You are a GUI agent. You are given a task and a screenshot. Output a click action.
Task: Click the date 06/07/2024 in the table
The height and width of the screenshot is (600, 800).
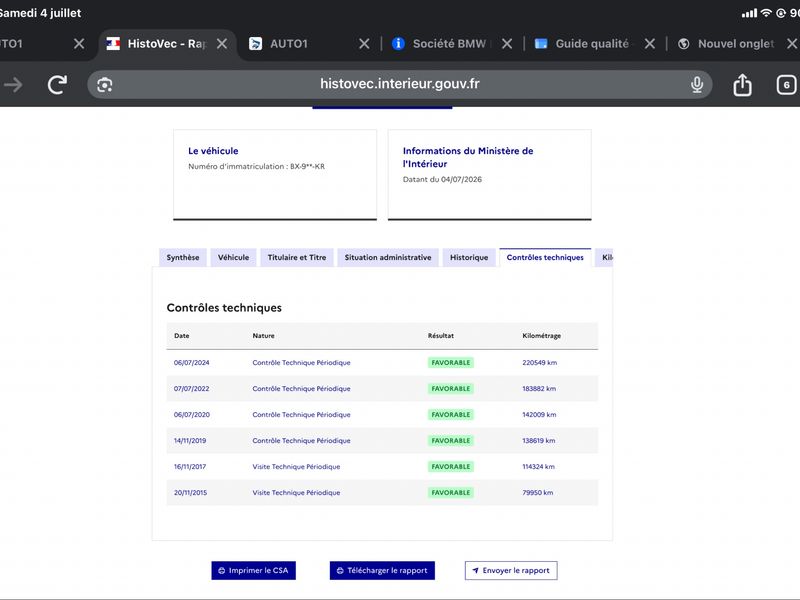click(x=191, y=363)
